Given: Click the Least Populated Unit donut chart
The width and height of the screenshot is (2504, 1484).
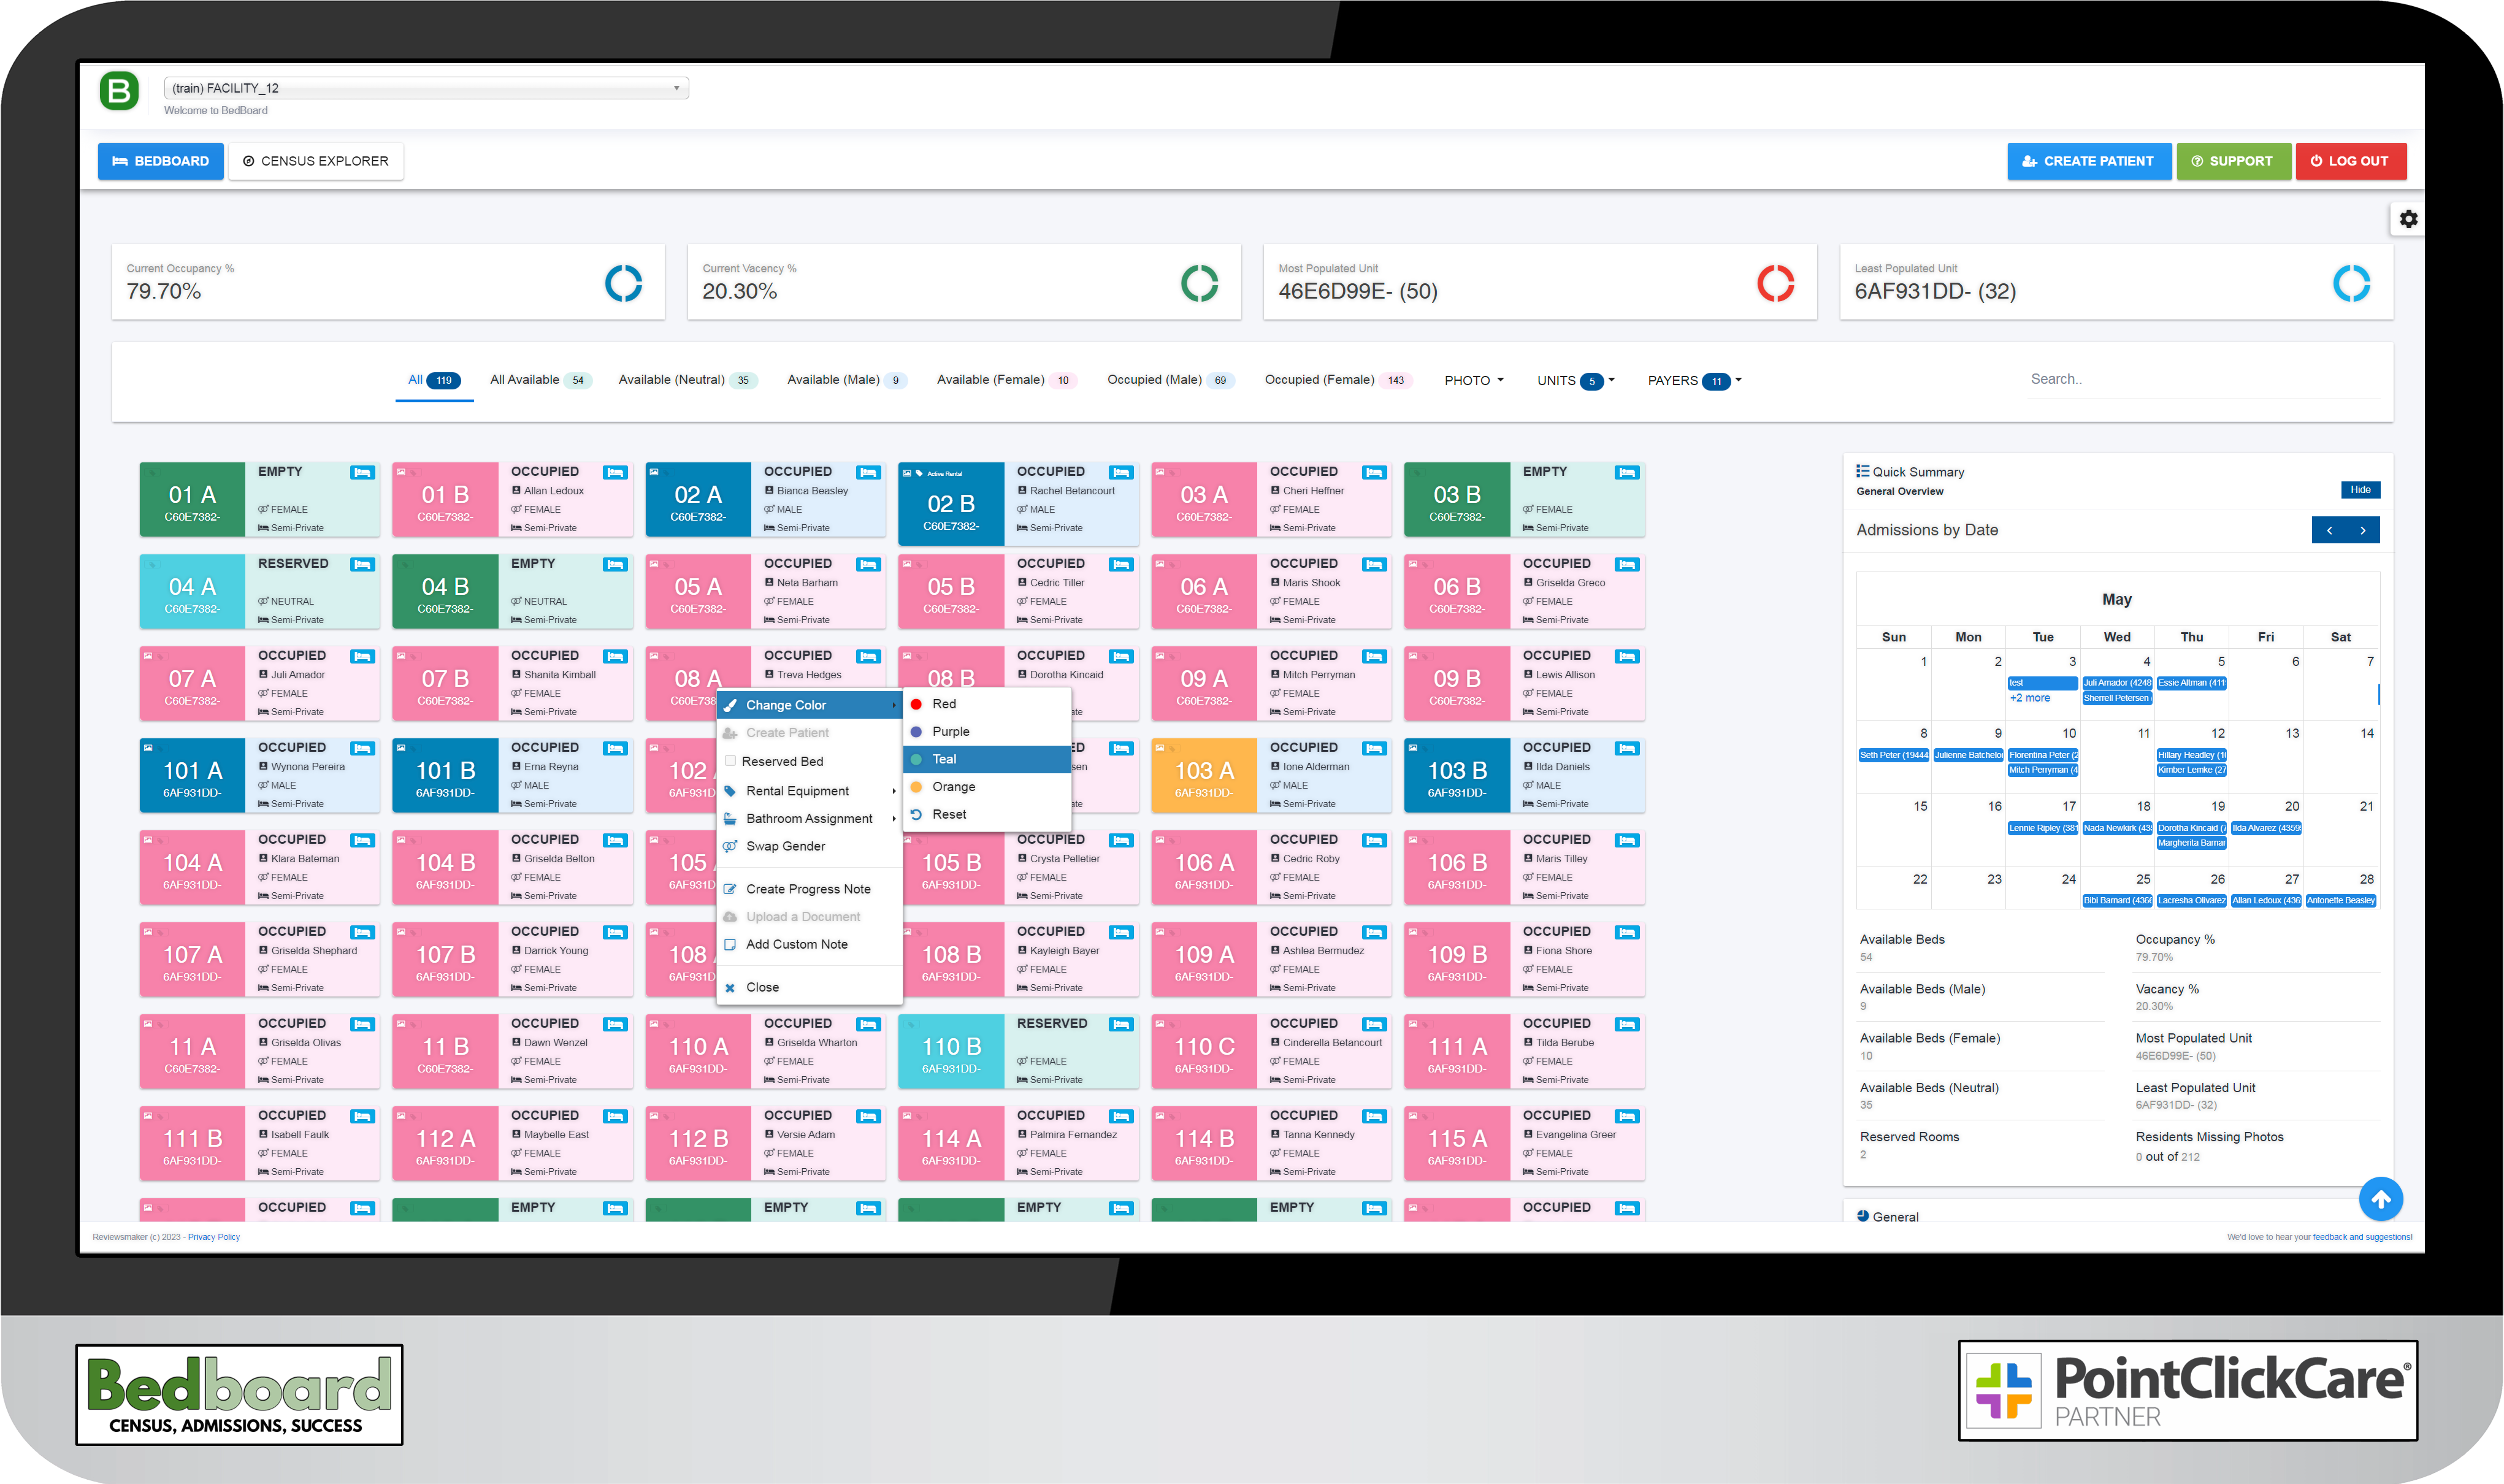Looking at the screenshot, I should 2352,283.
